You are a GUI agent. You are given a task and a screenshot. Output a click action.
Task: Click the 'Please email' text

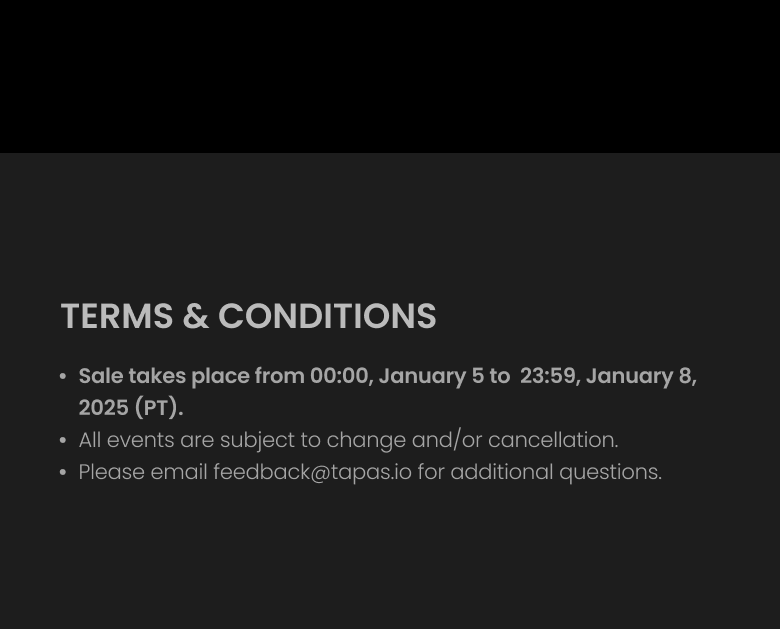[x=143, y=472]
